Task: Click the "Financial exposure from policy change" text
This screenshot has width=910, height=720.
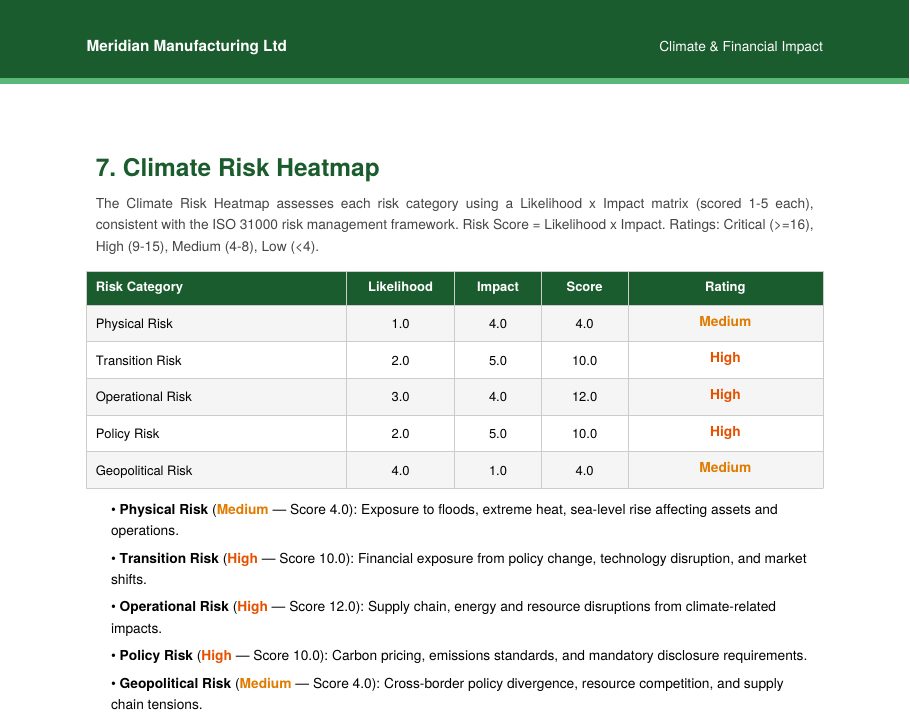Action: [477, 558]
